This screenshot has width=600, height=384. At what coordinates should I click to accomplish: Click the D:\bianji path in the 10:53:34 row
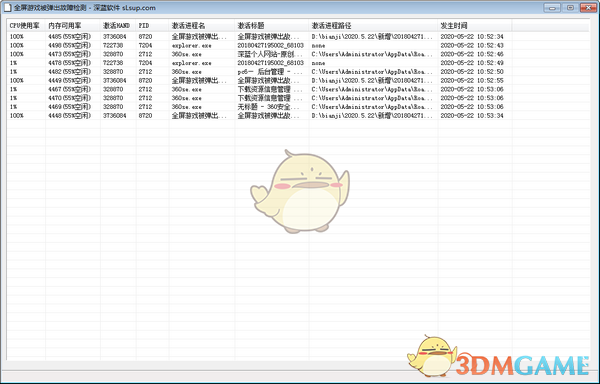click(372, 116)
